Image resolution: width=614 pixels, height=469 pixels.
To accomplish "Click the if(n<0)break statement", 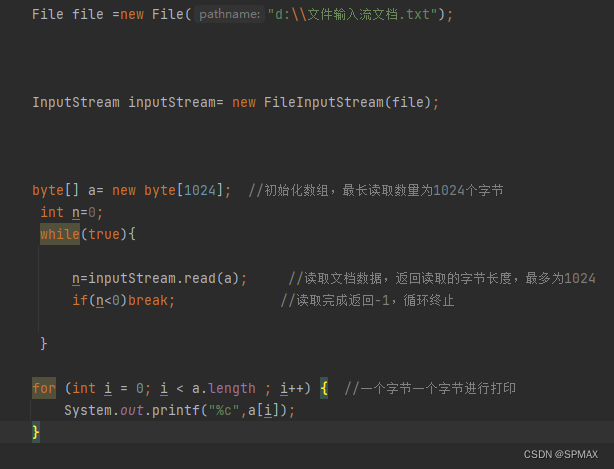I will (x=123, y=300).
